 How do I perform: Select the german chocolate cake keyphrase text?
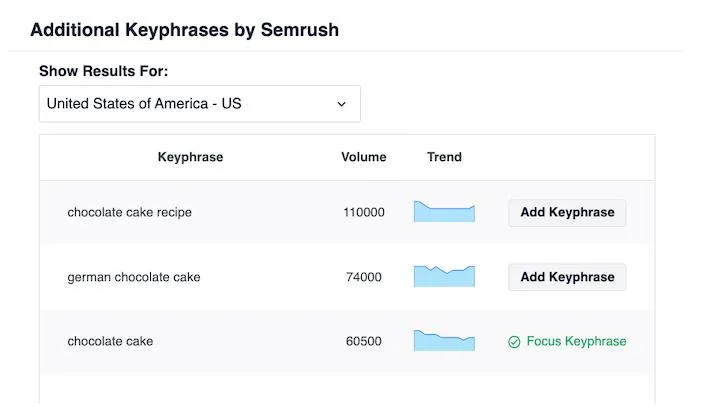(133, 277)
